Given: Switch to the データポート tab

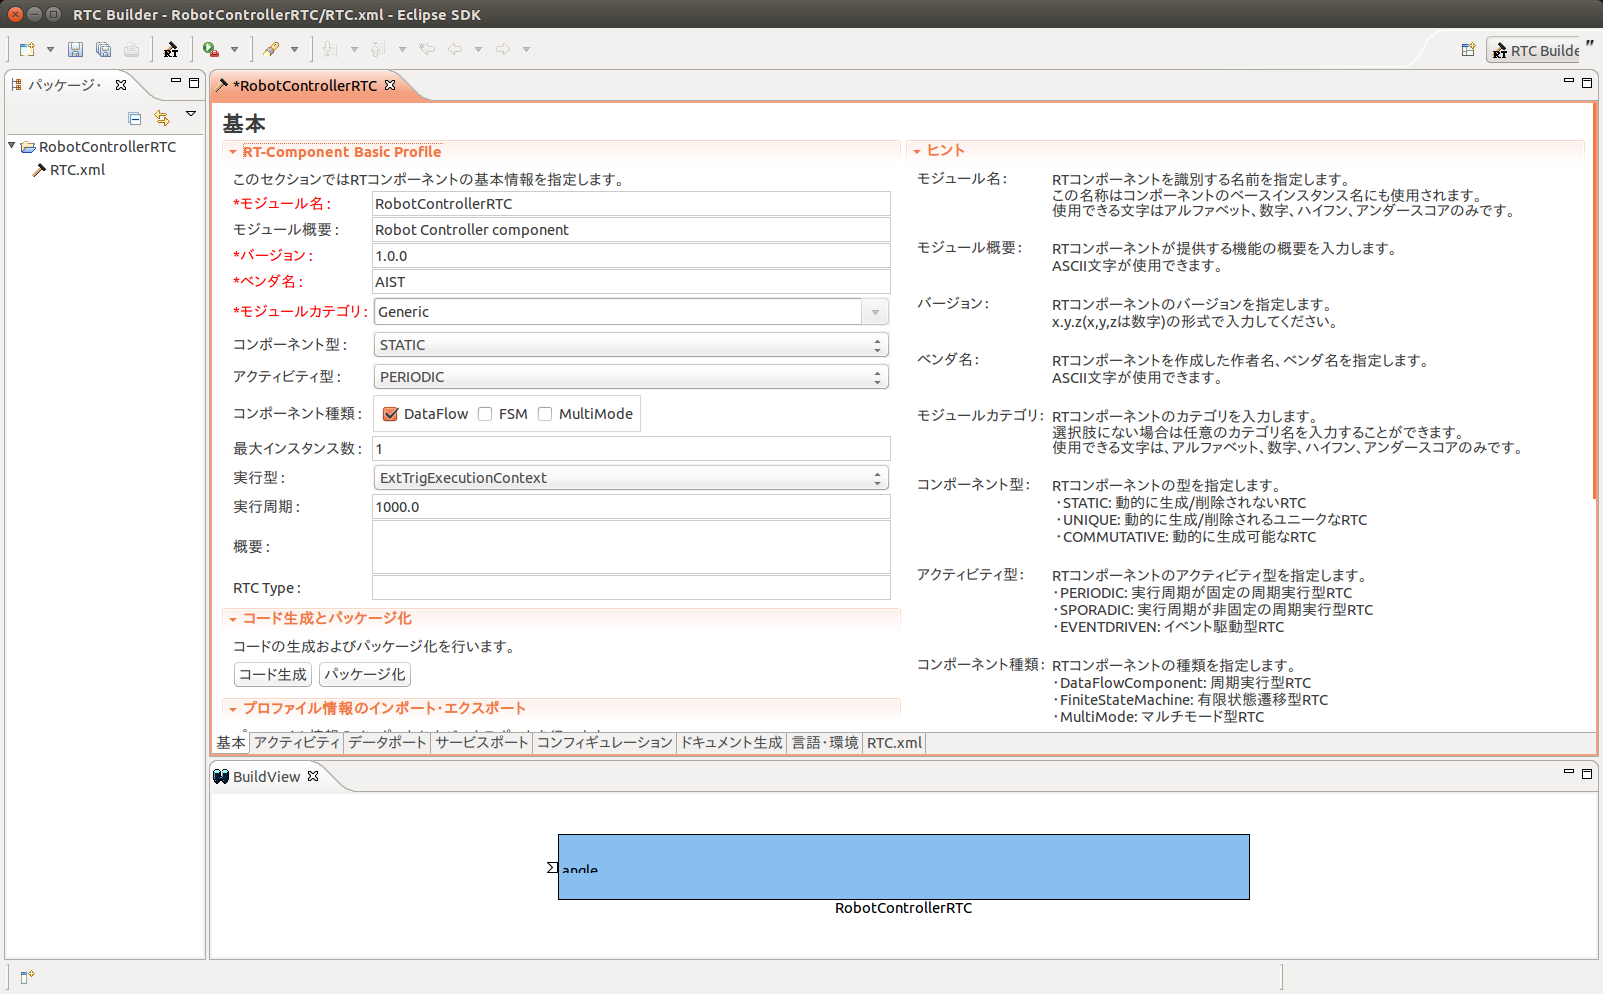Looking at the screenshot, I should pos(387,743).
